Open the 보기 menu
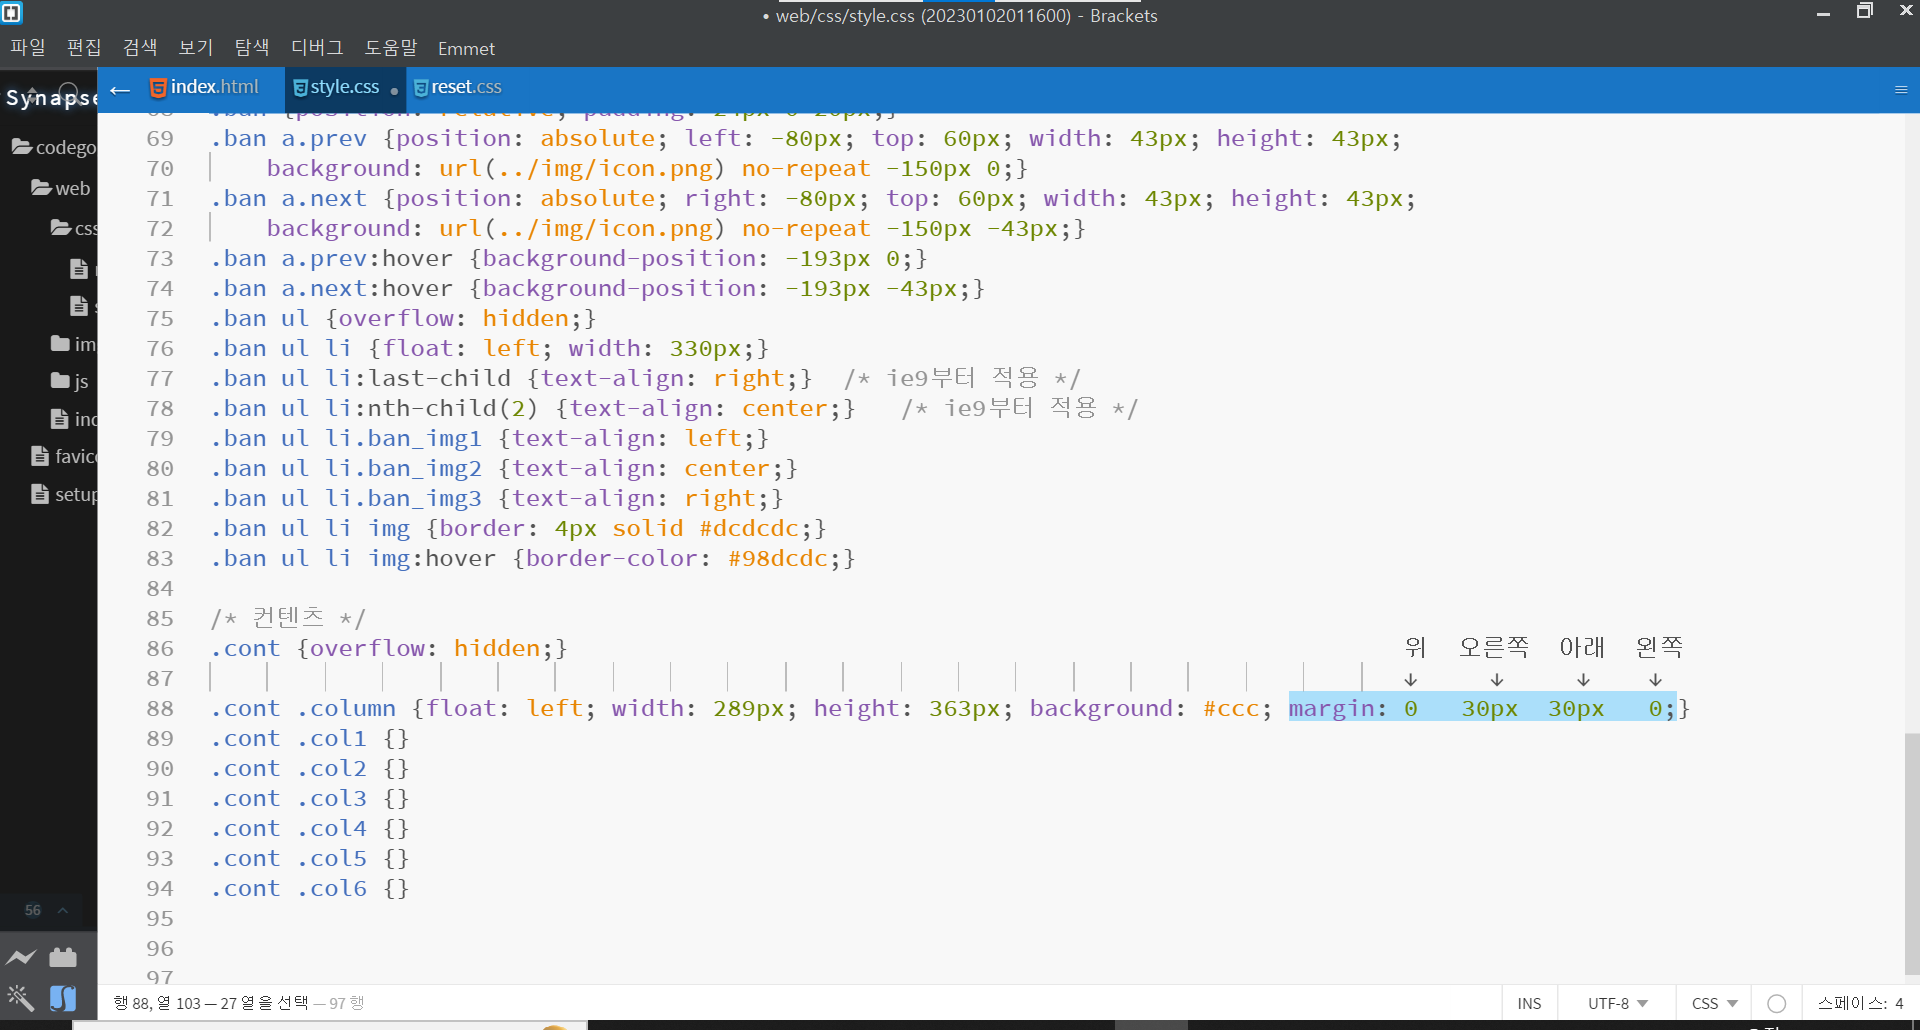Image resolution: width=1920 pixels, height=1030 pixels. pos(196,48)
